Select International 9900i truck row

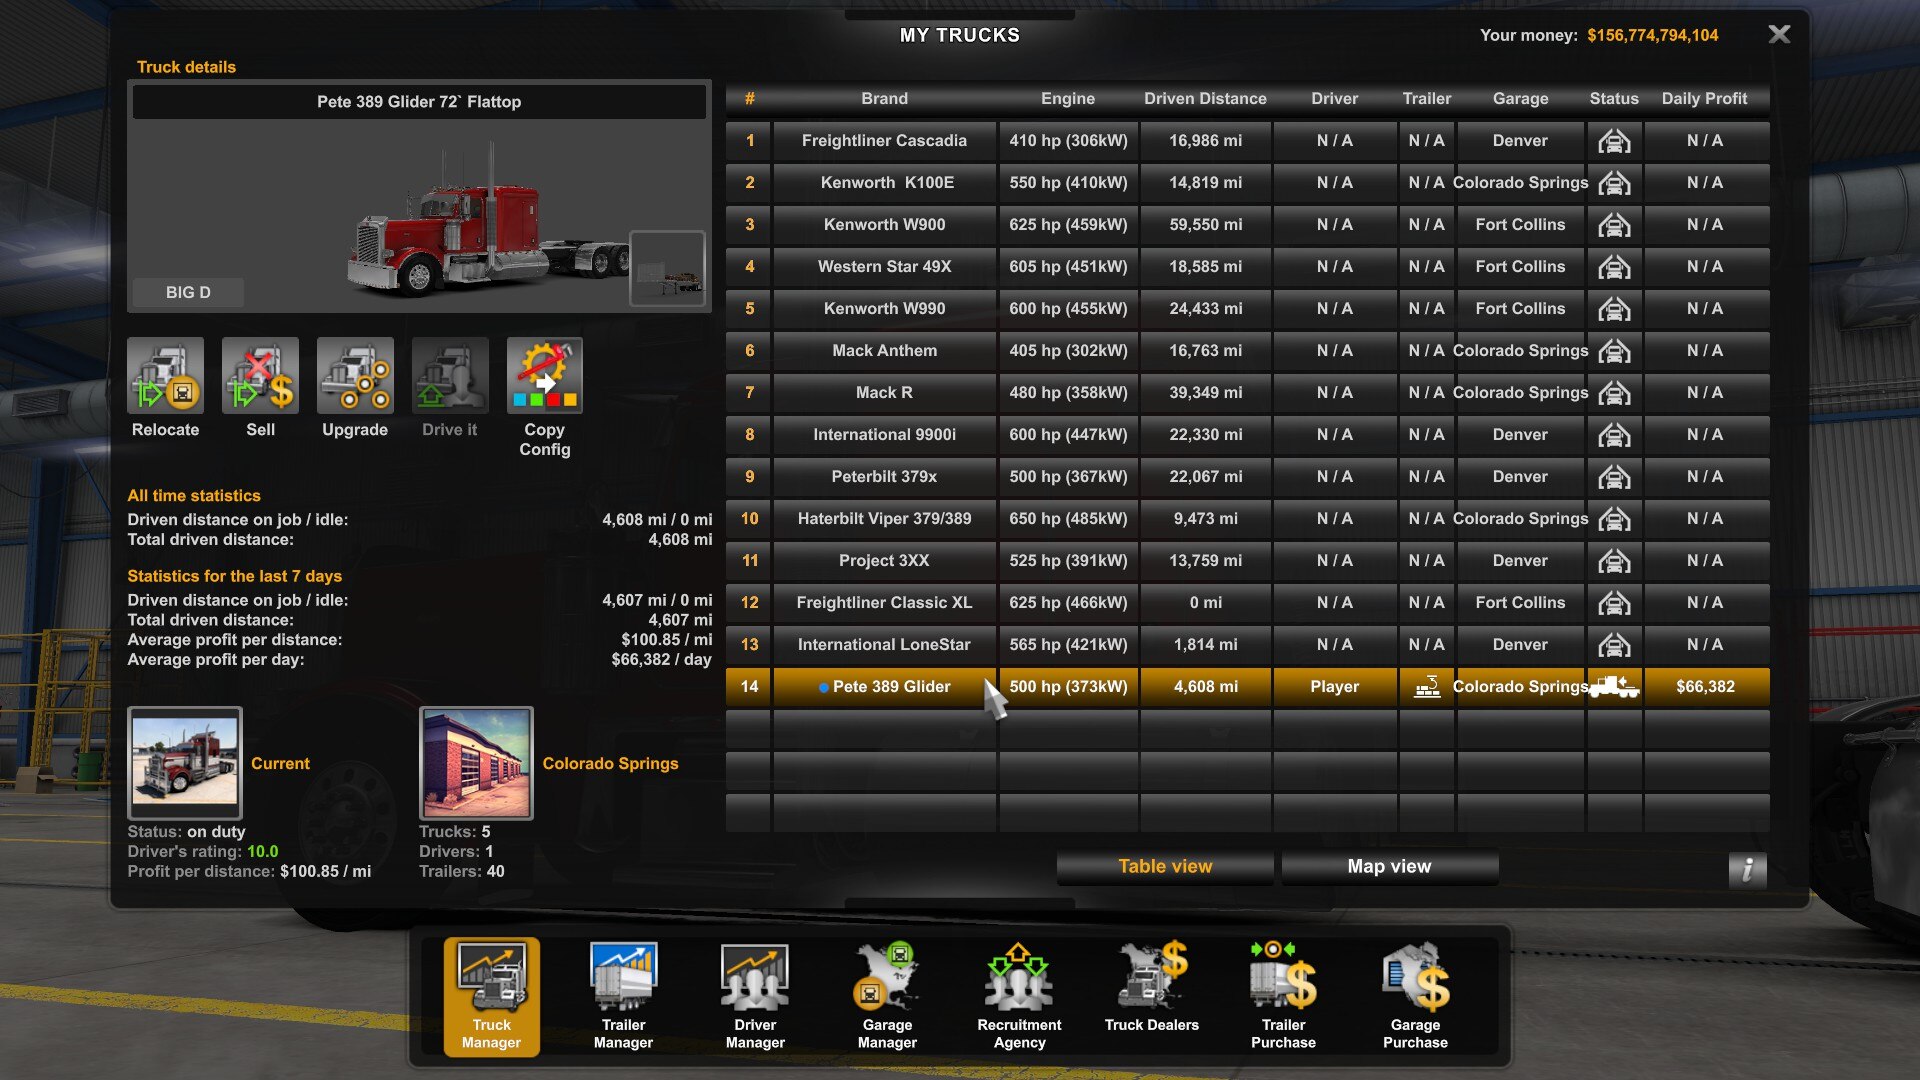(x=1247, y=435)
